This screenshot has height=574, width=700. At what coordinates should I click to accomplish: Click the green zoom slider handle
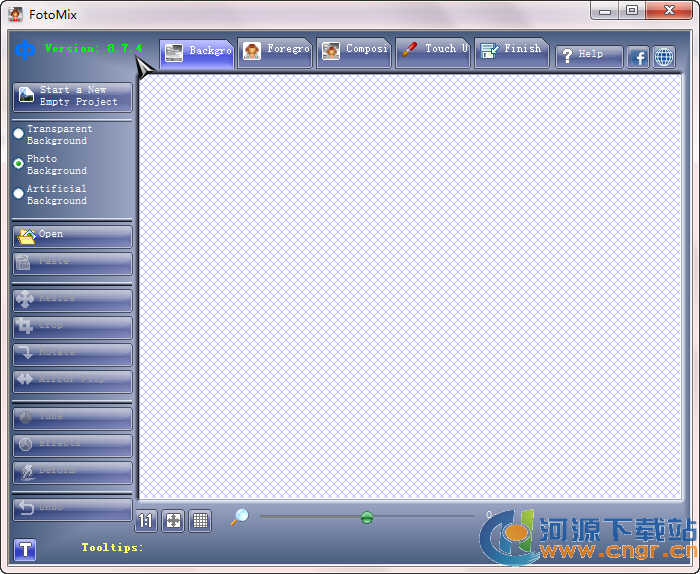367,517
